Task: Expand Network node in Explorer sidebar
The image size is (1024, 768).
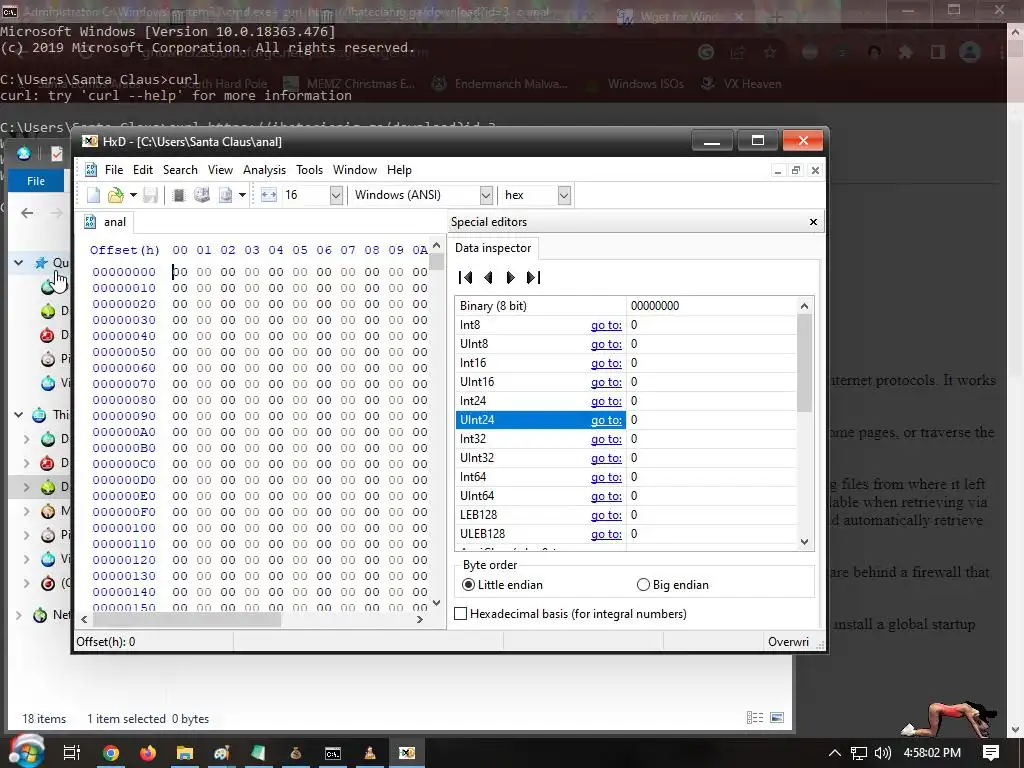Action: pos(19,615)
